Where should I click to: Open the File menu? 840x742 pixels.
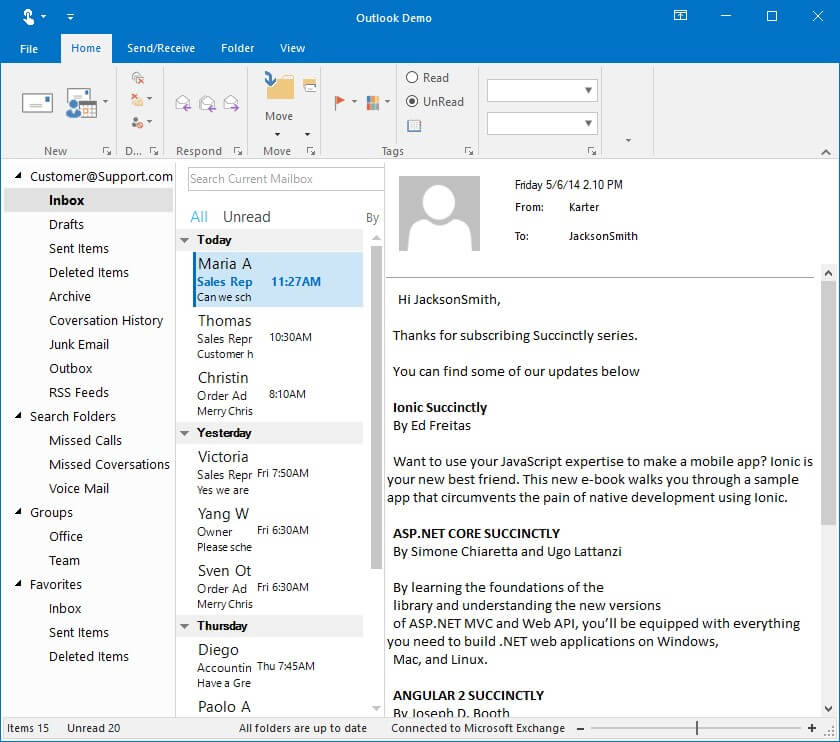click(28, 47)
